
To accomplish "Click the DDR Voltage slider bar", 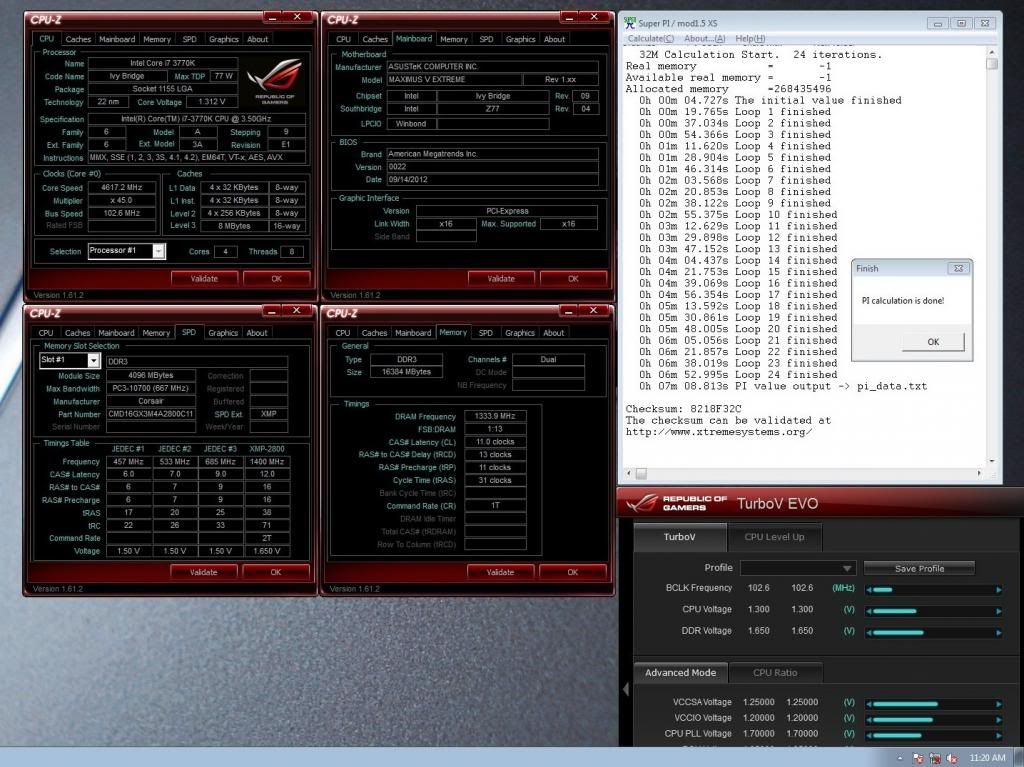I will pos(933,632).
